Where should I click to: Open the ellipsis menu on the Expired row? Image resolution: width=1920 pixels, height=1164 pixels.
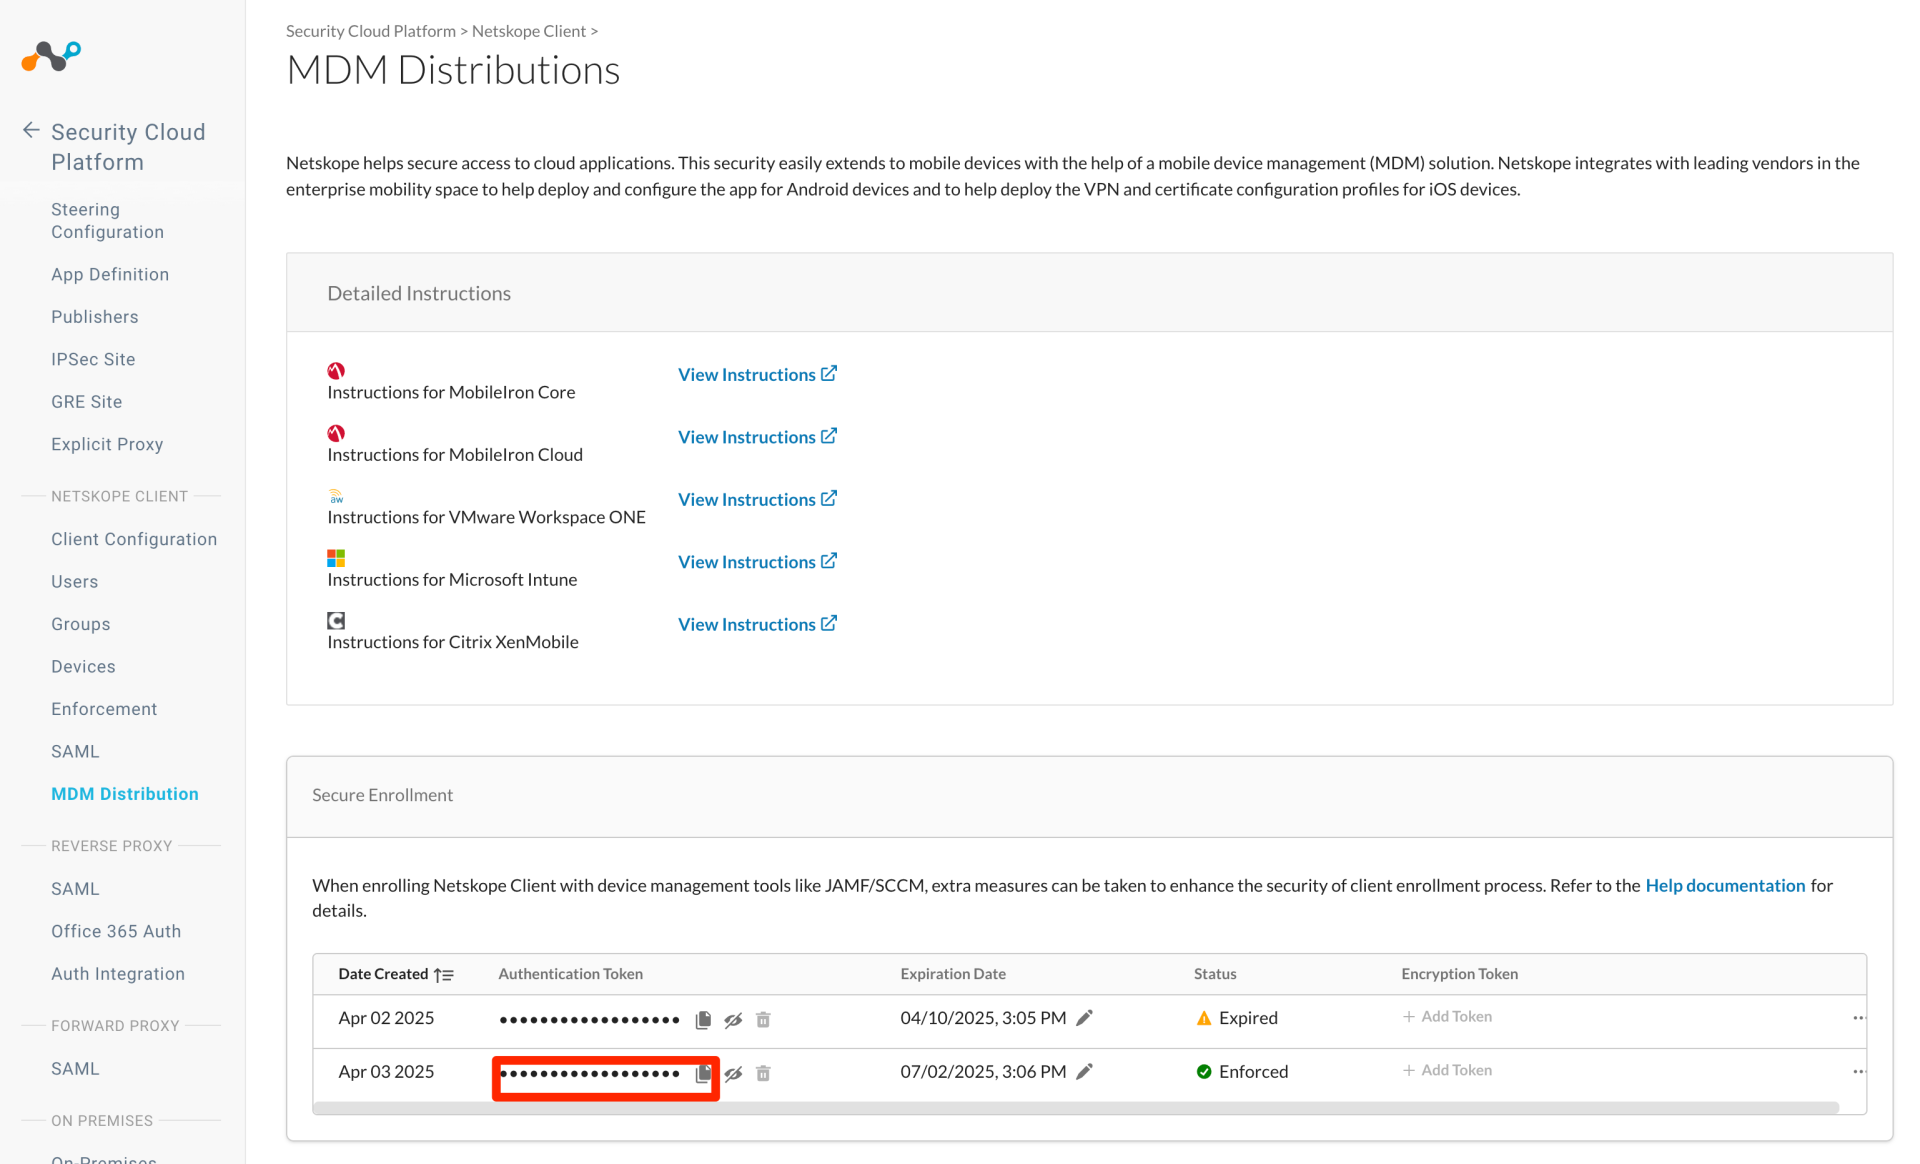tap(1859, 1018)
